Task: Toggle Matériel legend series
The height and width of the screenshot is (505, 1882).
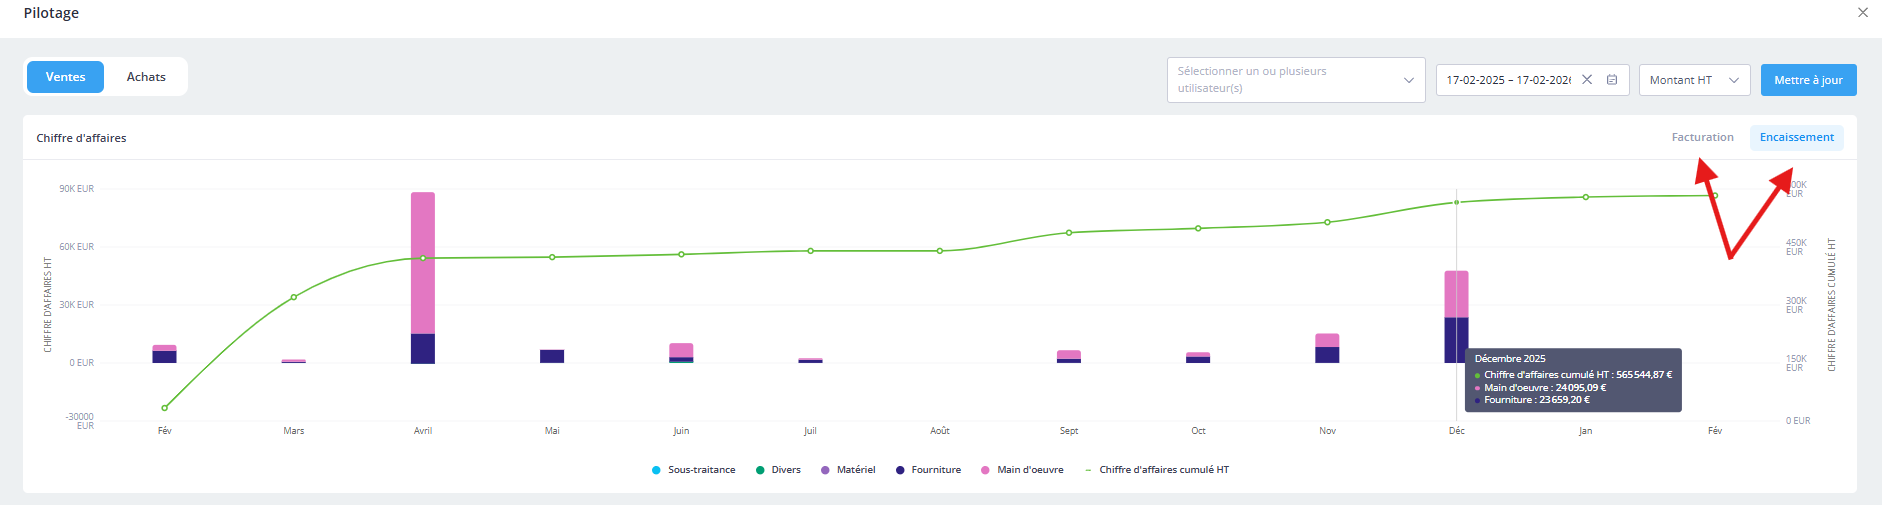Action: (x=848, y=470)
